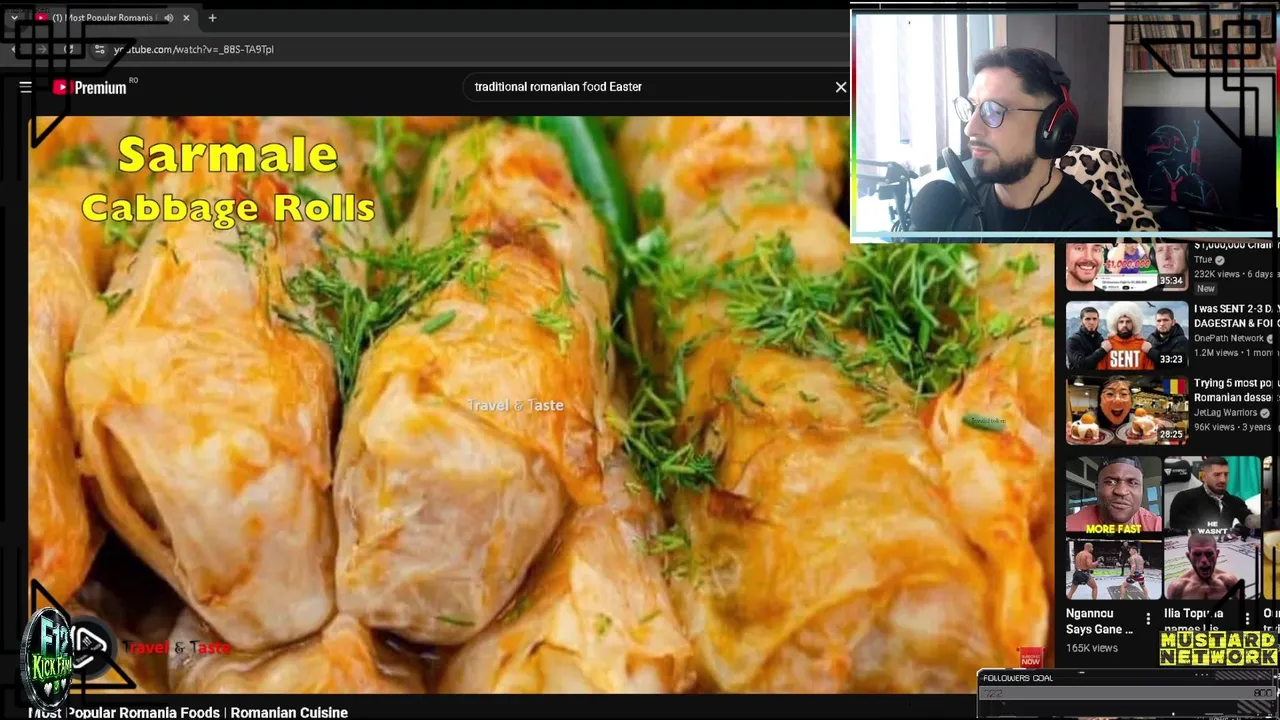Go to YouTube Premium home logo
1280x720 pixels.
(90, 87)
